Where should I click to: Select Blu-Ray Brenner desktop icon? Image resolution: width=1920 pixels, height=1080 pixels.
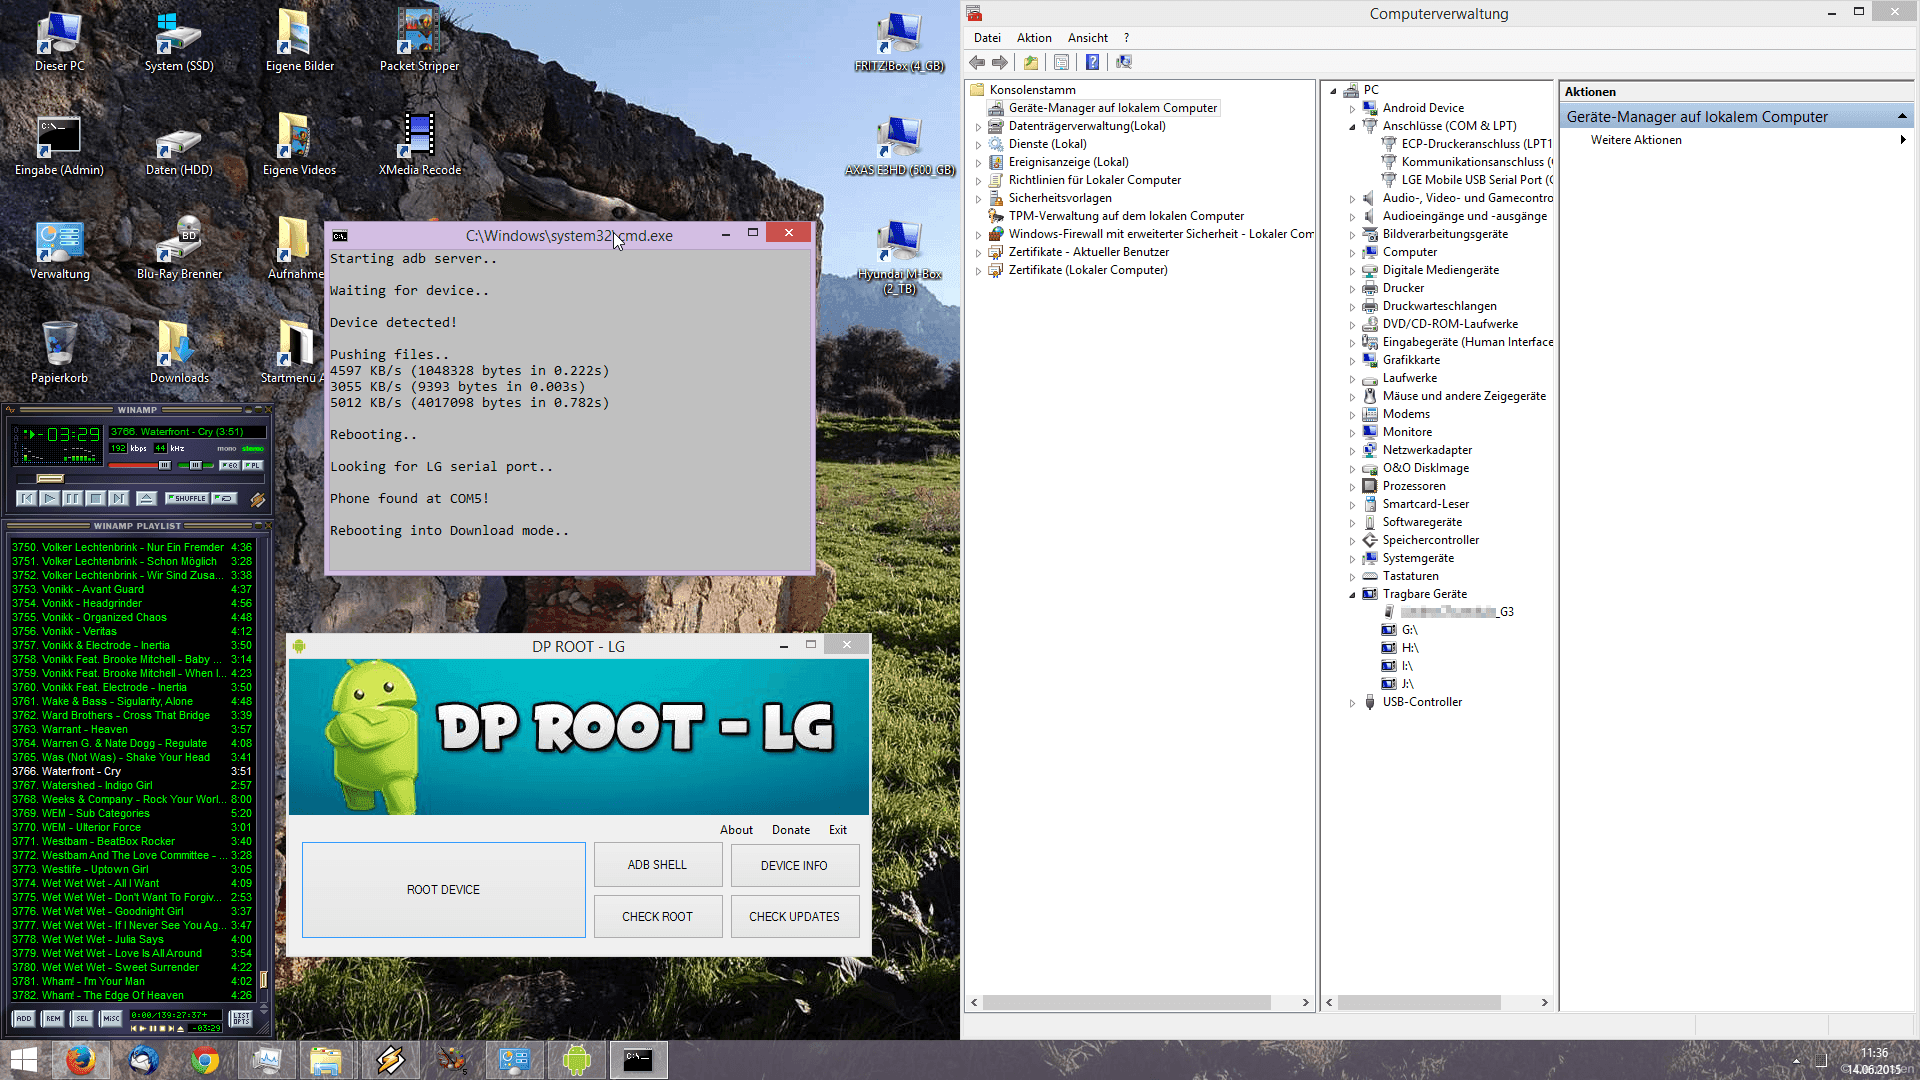[179, 248]
